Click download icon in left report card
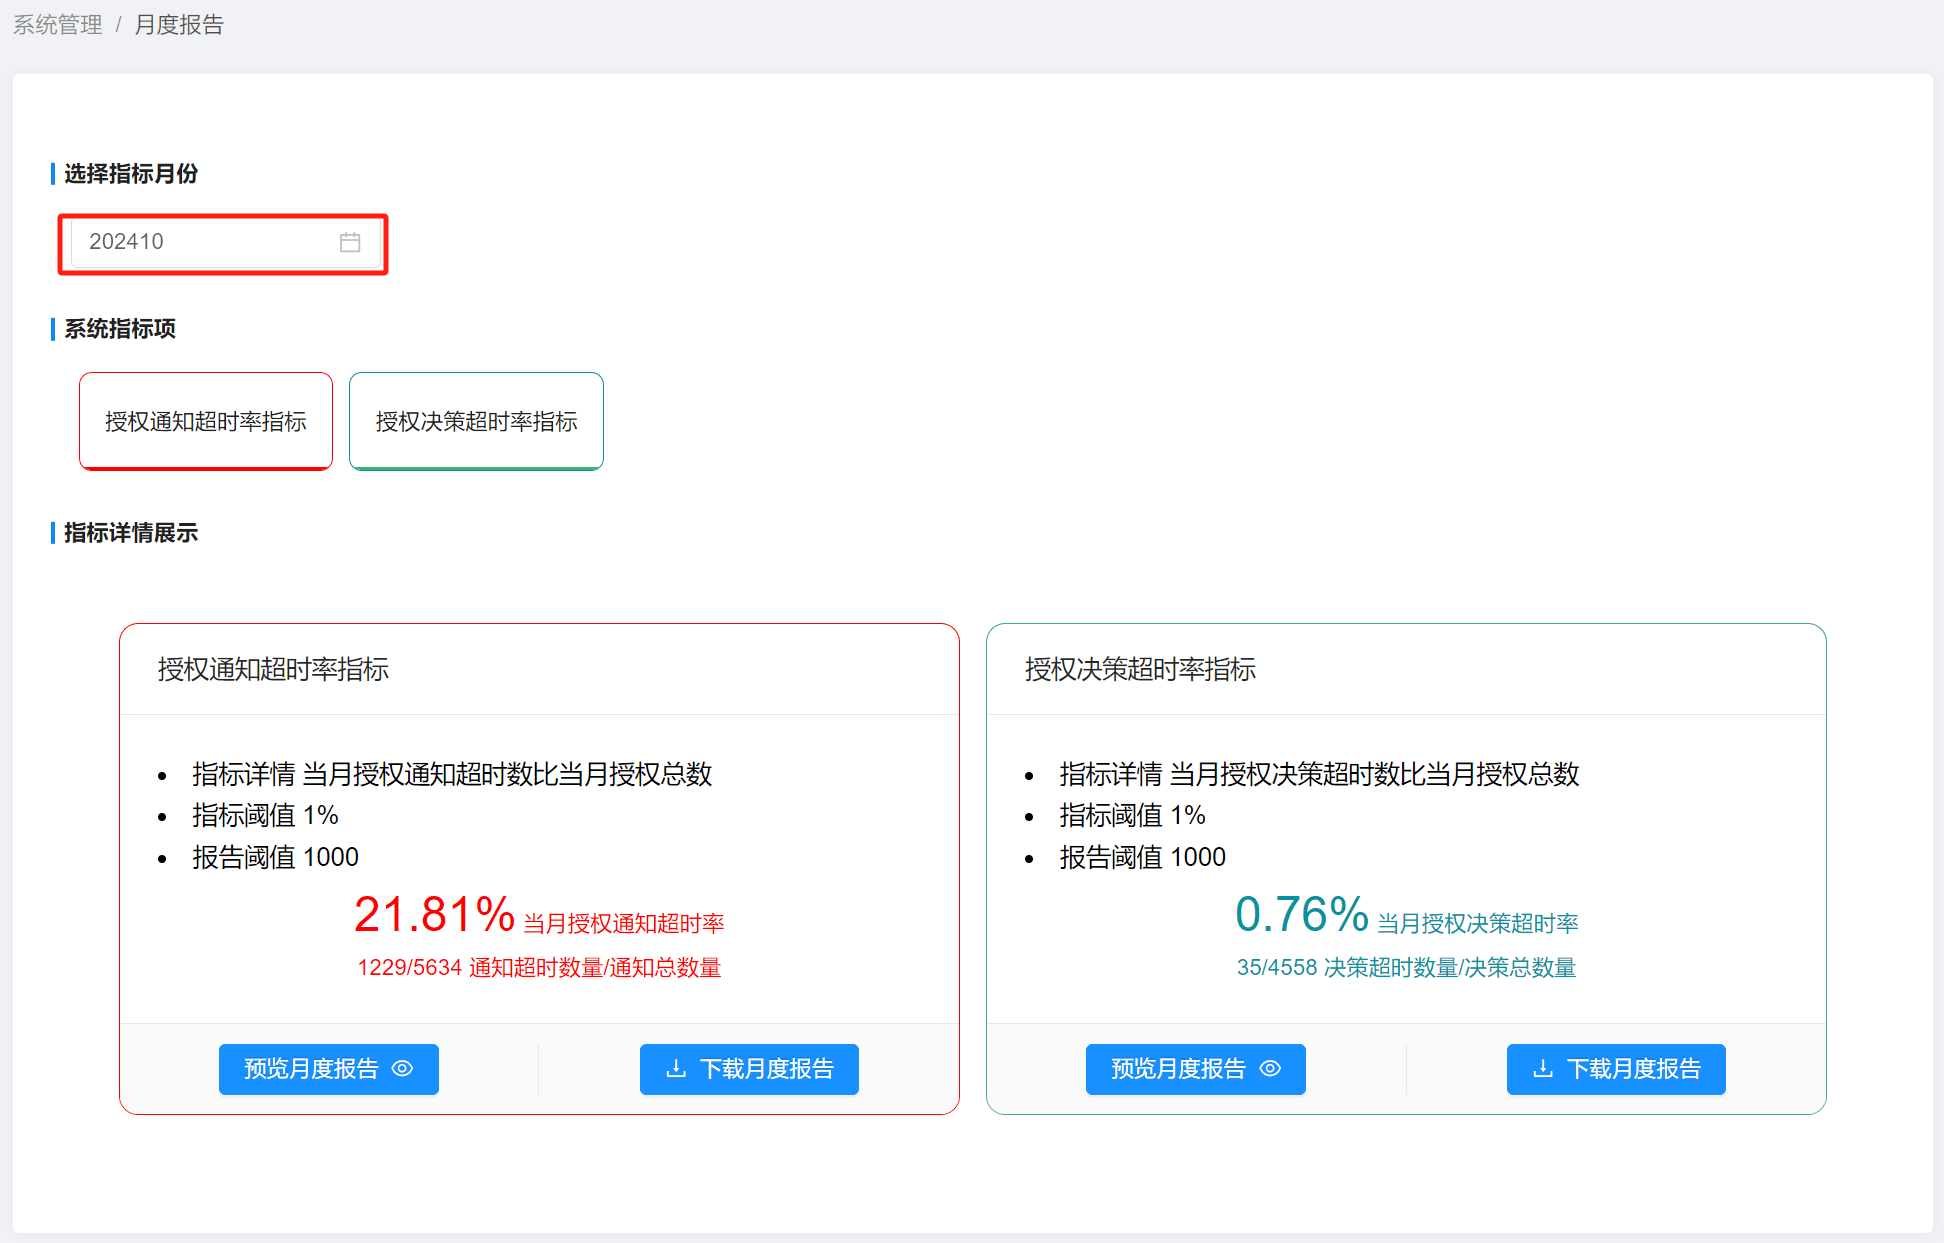This screenshot has height=1243, width=1944. 676,1068
